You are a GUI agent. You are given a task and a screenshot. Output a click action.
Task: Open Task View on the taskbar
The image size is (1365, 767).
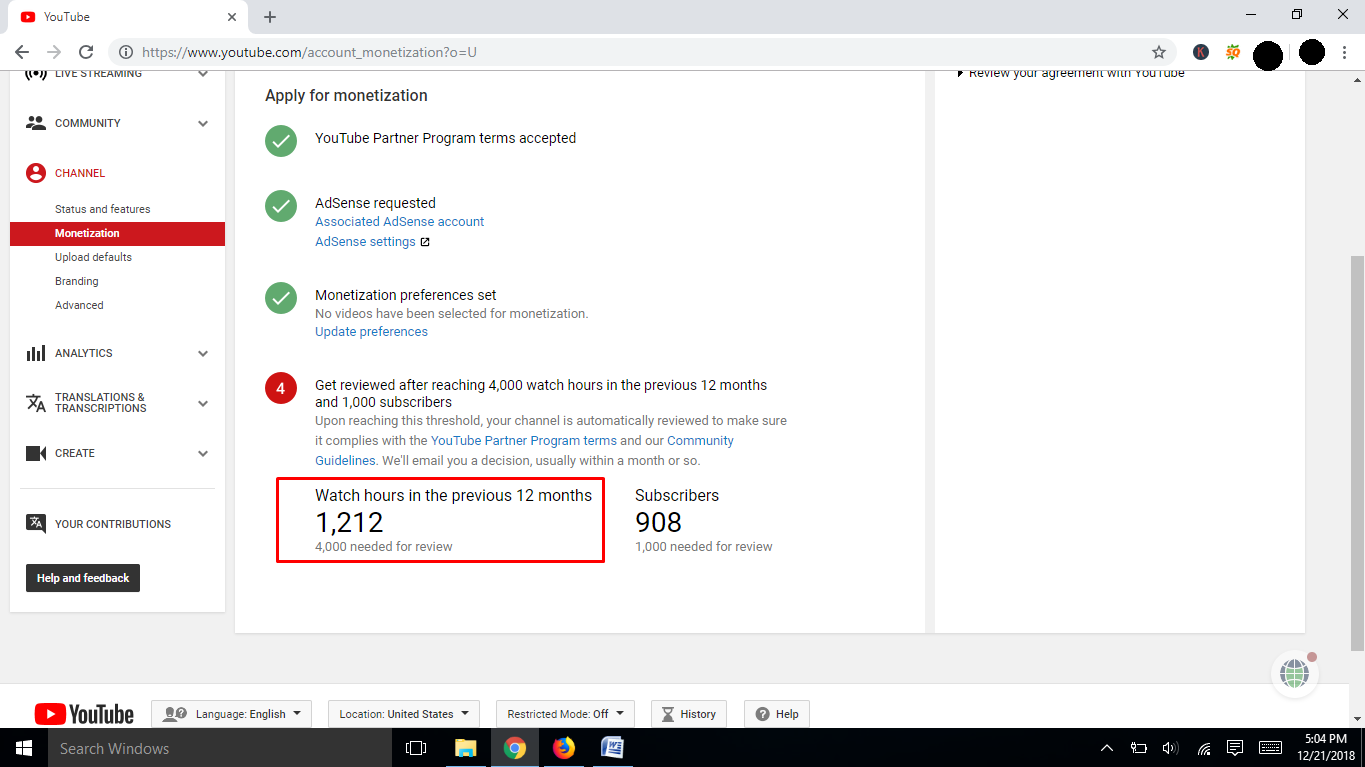(x=416, y=748)
